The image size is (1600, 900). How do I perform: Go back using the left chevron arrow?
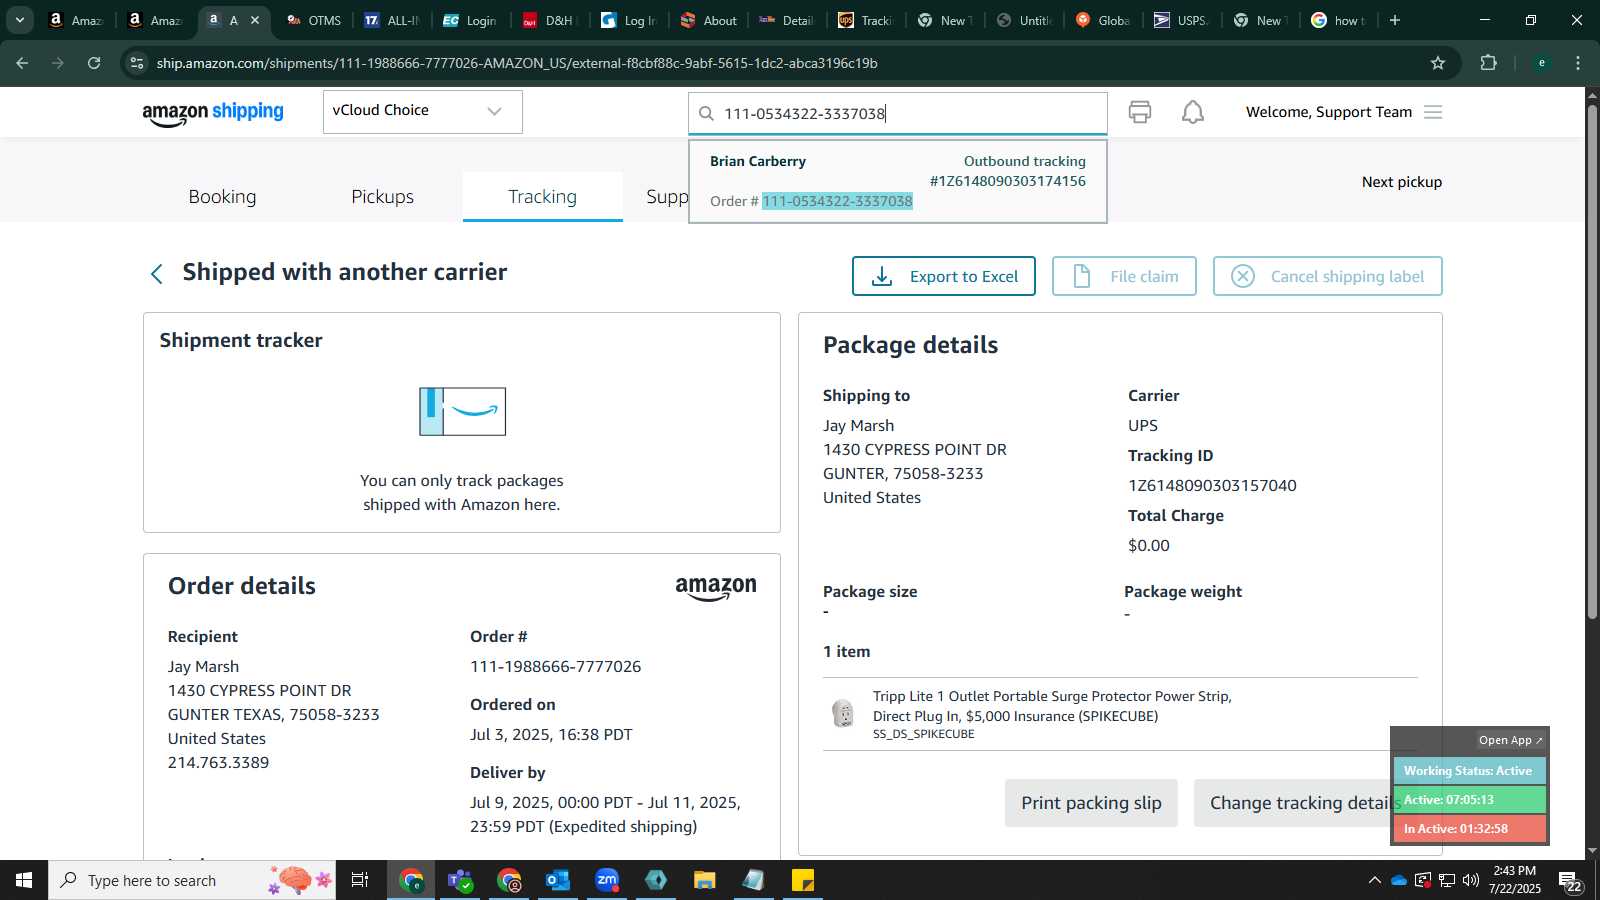[x=156, y=274]
